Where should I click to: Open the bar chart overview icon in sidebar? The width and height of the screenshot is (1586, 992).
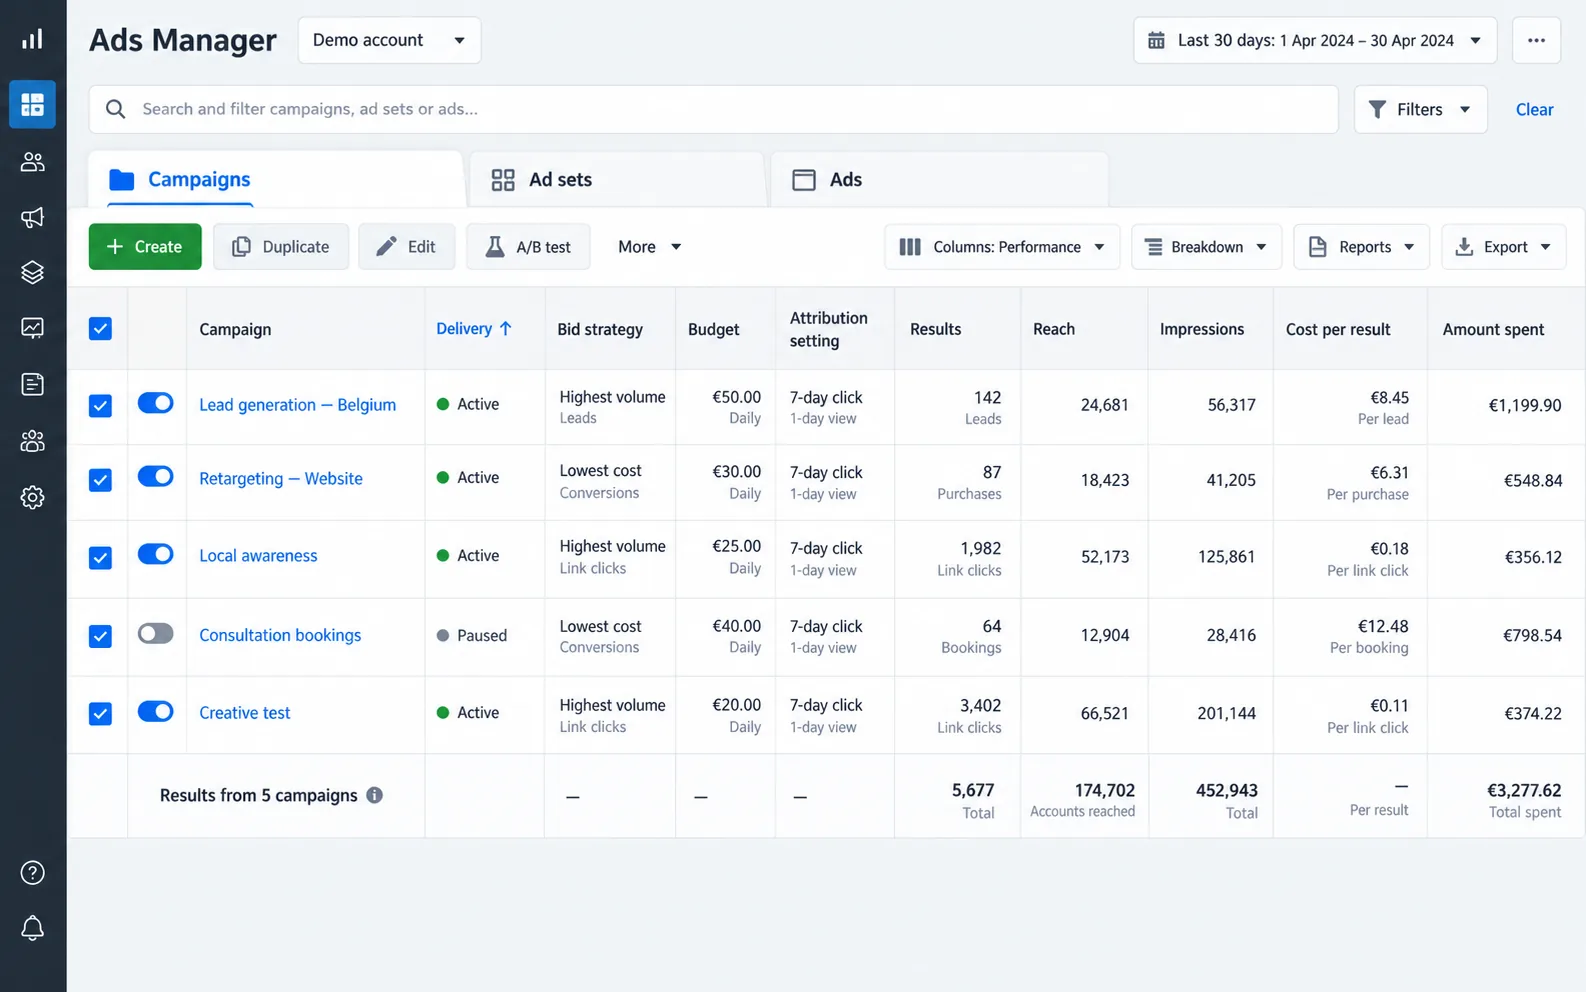(32, 39)
